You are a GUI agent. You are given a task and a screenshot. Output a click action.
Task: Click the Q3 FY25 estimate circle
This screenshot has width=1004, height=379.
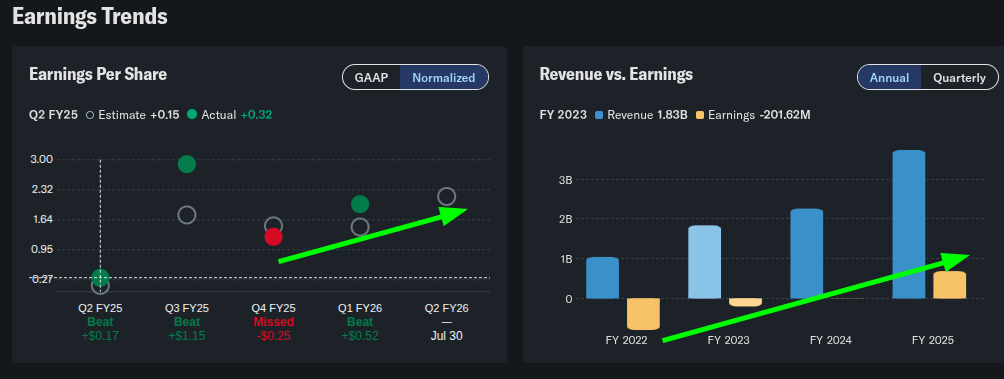coord(186,215)
